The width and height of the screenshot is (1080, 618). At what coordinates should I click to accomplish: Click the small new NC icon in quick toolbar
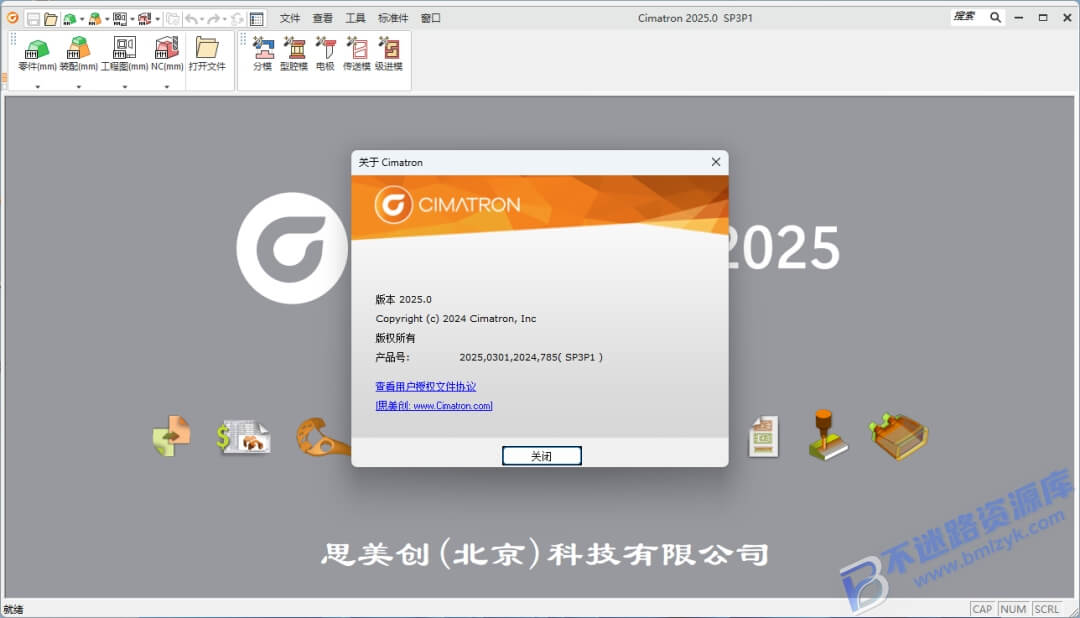pyautogui.click(x=145, y=19)
